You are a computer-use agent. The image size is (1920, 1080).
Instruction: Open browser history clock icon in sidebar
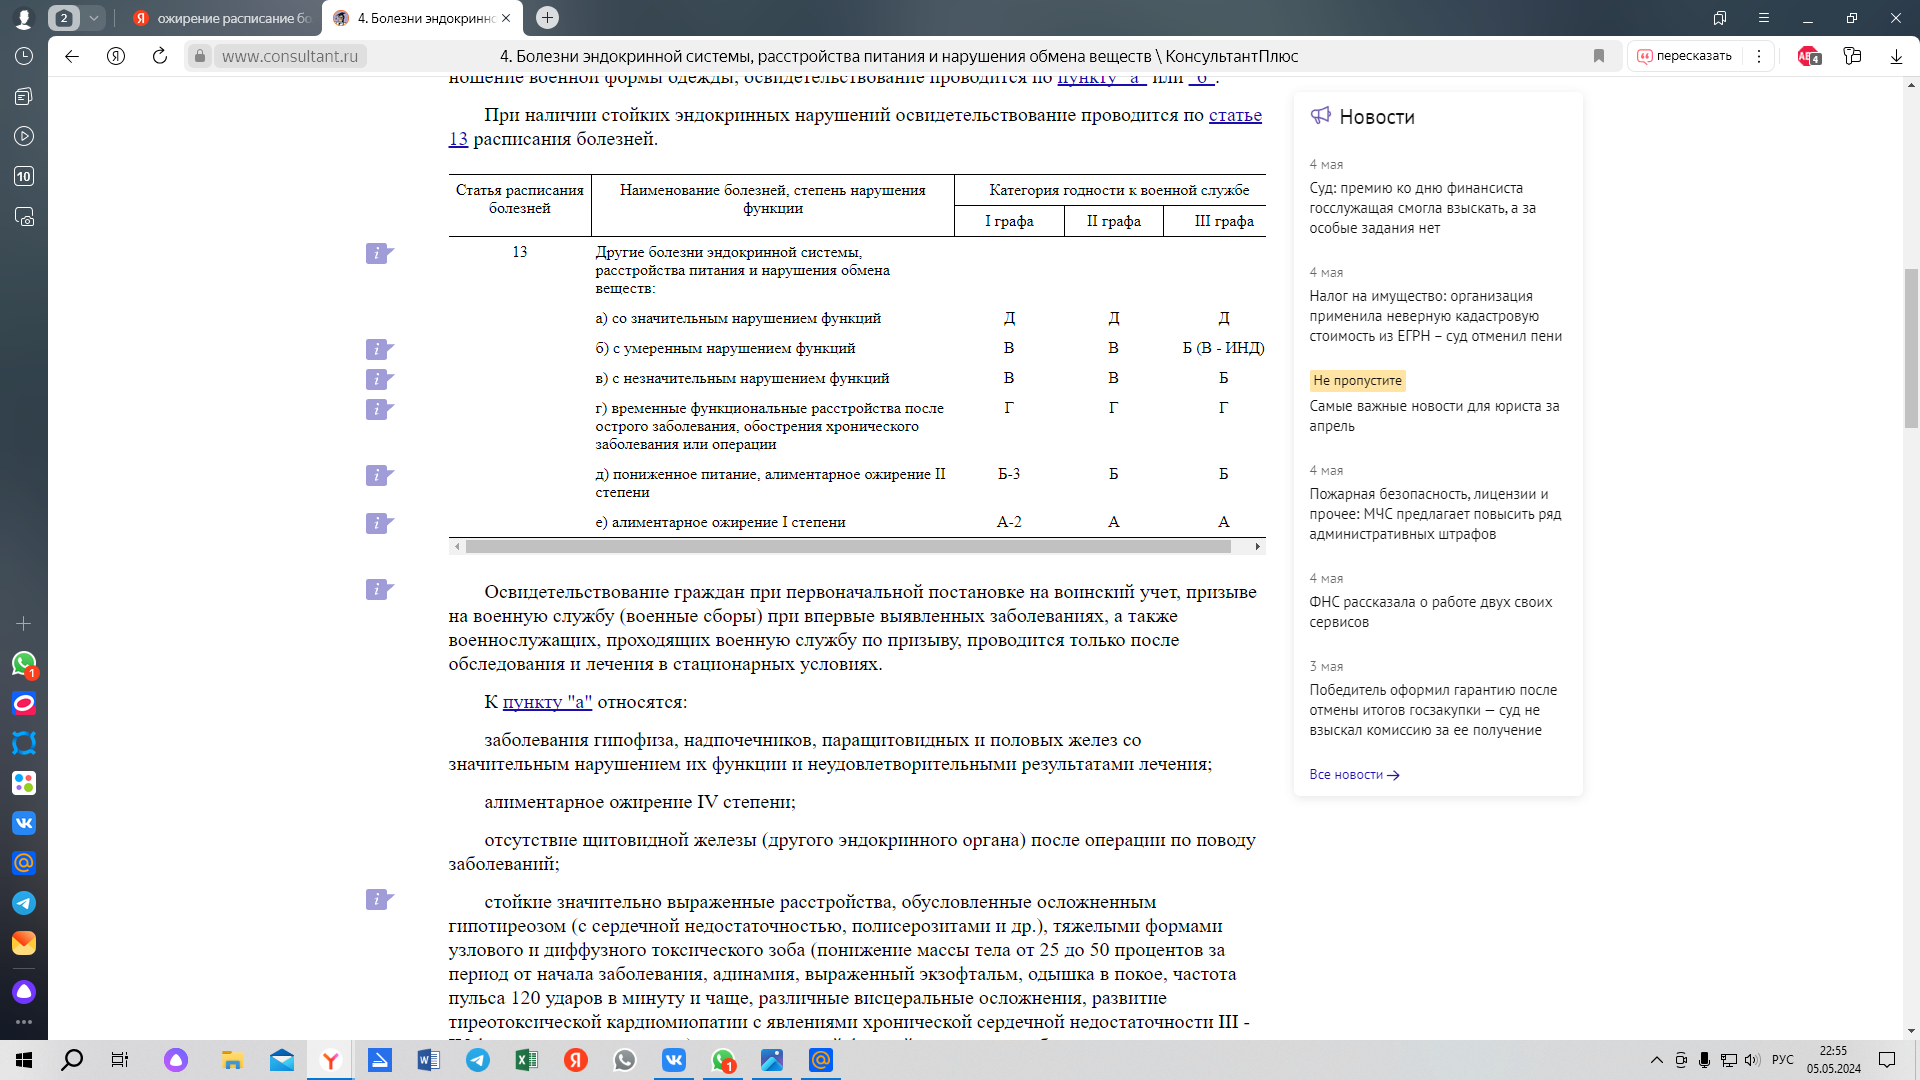pos(24,56)
